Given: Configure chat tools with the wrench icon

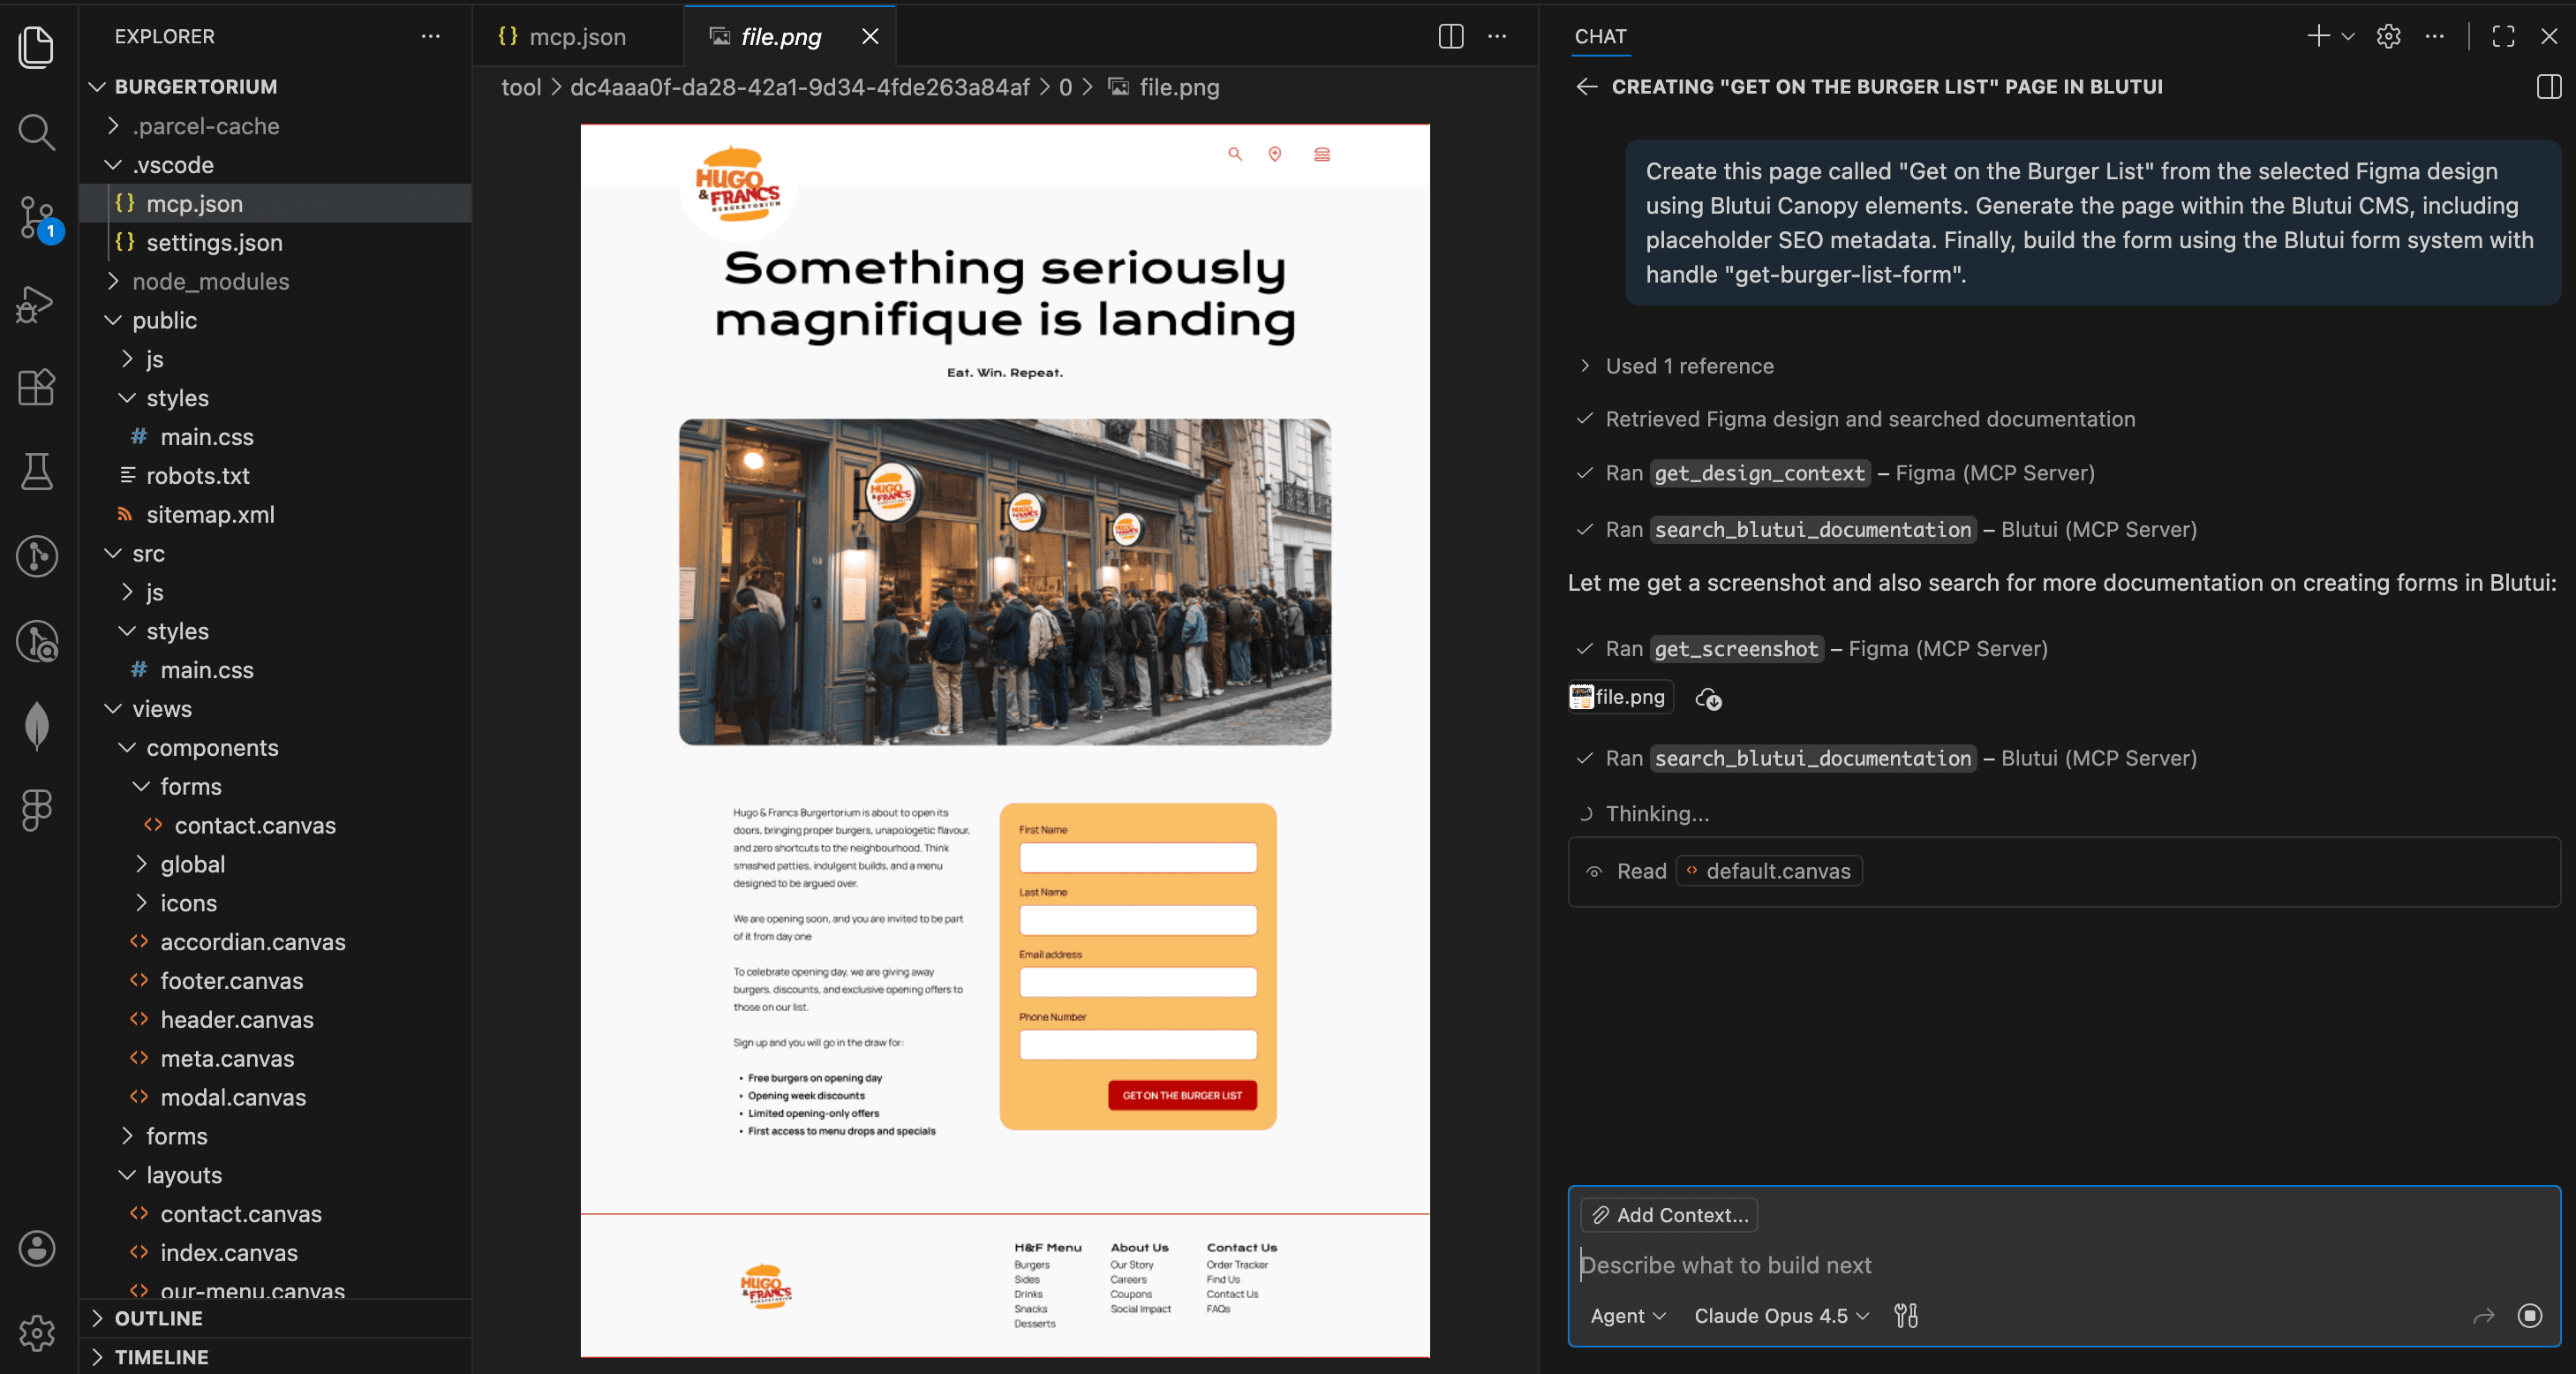Looking at the screenshot, I should 1905,1316.
